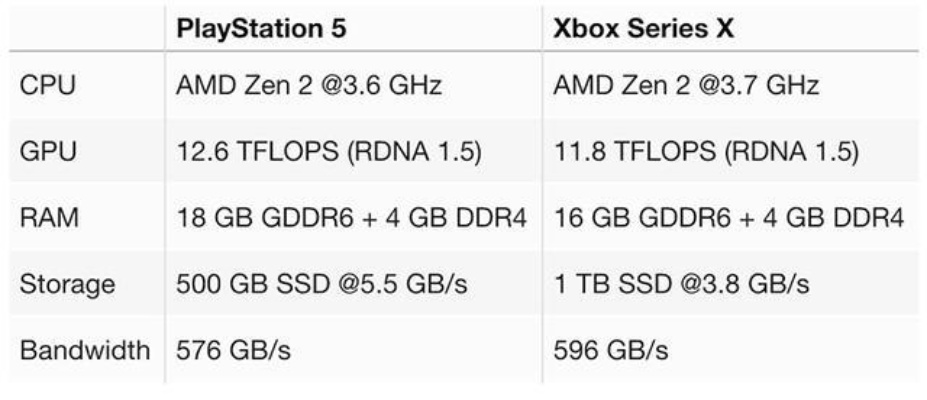Select the 576 GB/s bandwidth value

(234, 351)
